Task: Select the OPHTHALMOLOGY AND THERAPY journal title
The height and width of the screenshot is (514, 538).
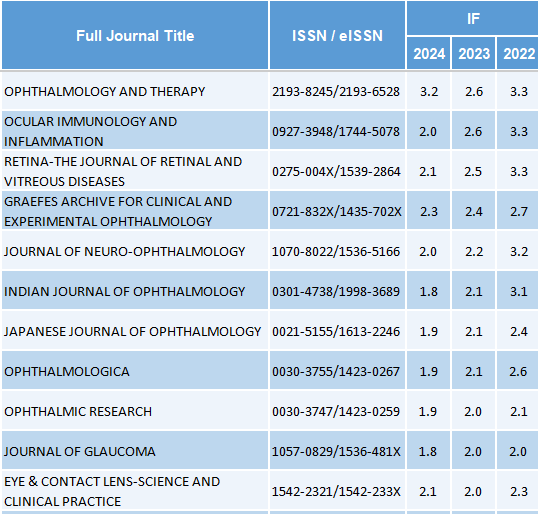Action: click(104, 92)
